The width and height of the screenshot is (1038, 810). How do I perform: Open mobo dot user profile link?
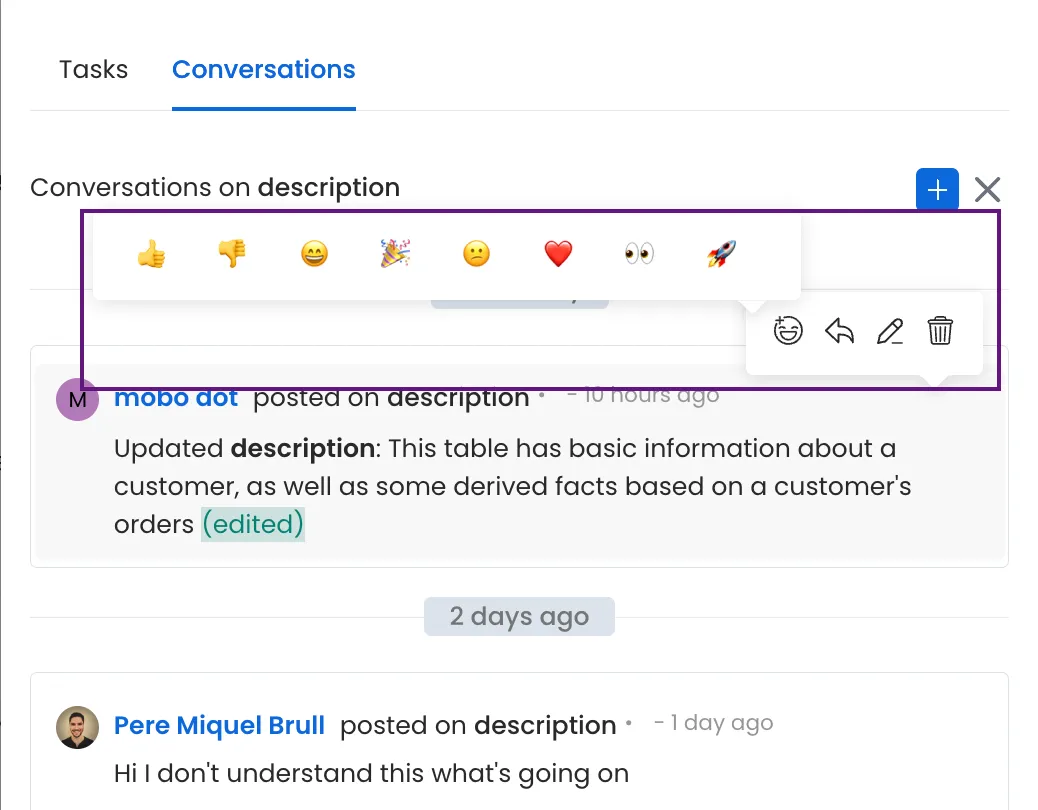[176, 398]
